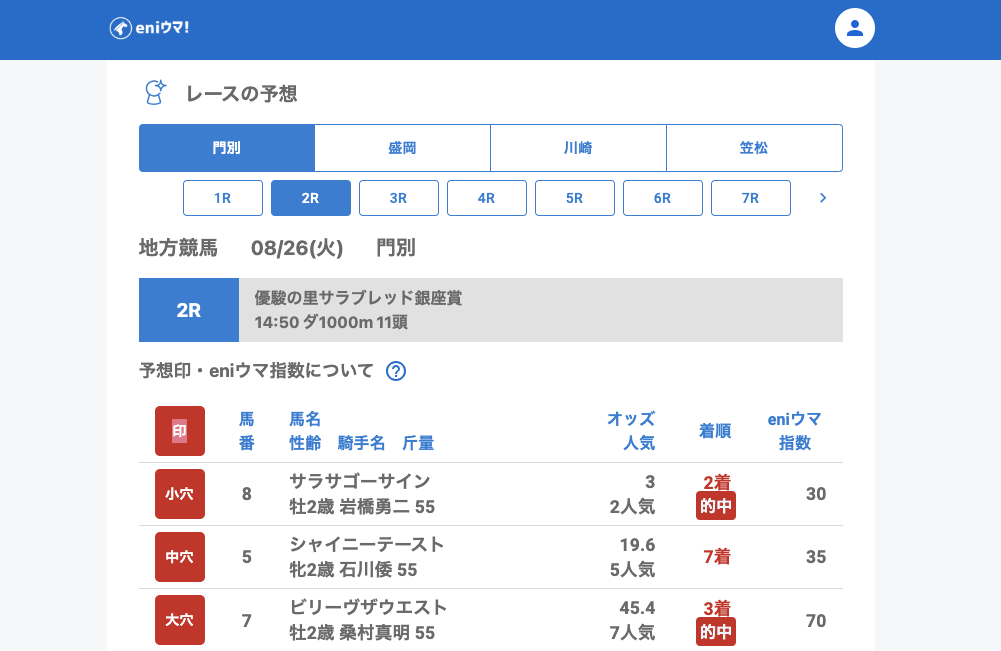Choose the 7R race button

[751, 198]
